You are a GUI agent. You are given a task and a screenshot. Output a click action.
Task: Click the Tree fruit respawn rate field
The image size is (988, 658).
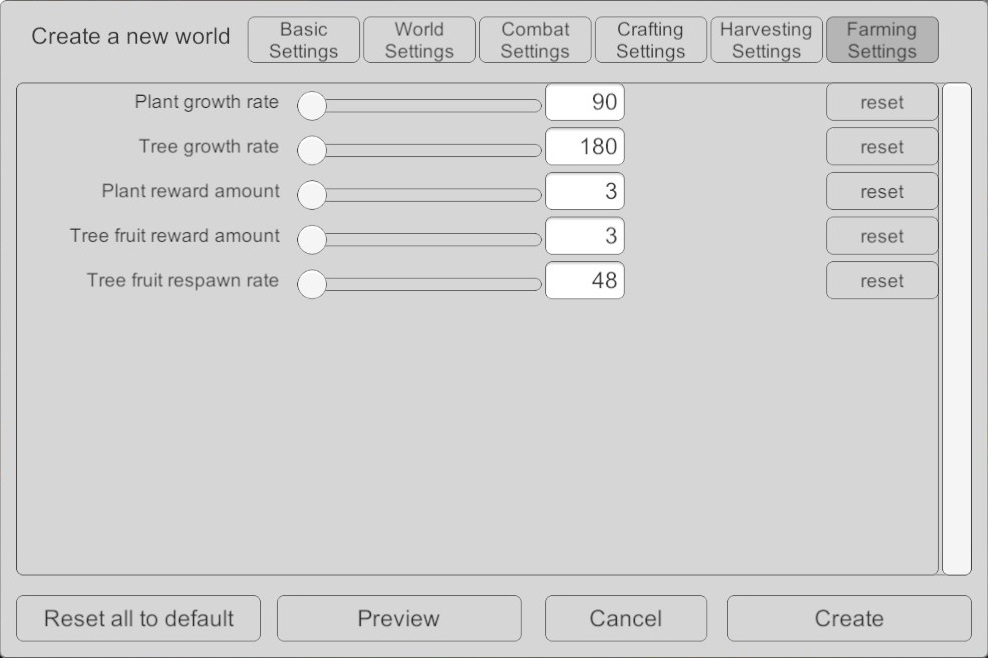pos(585,281)
